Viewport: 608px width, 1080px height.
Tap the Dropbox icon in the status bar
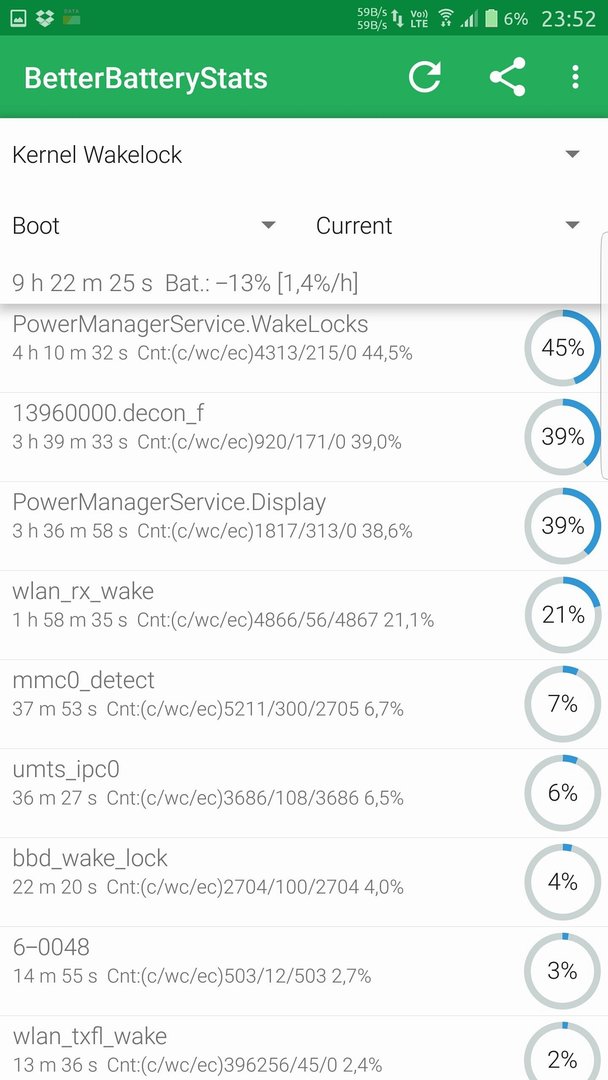(45, 19)
